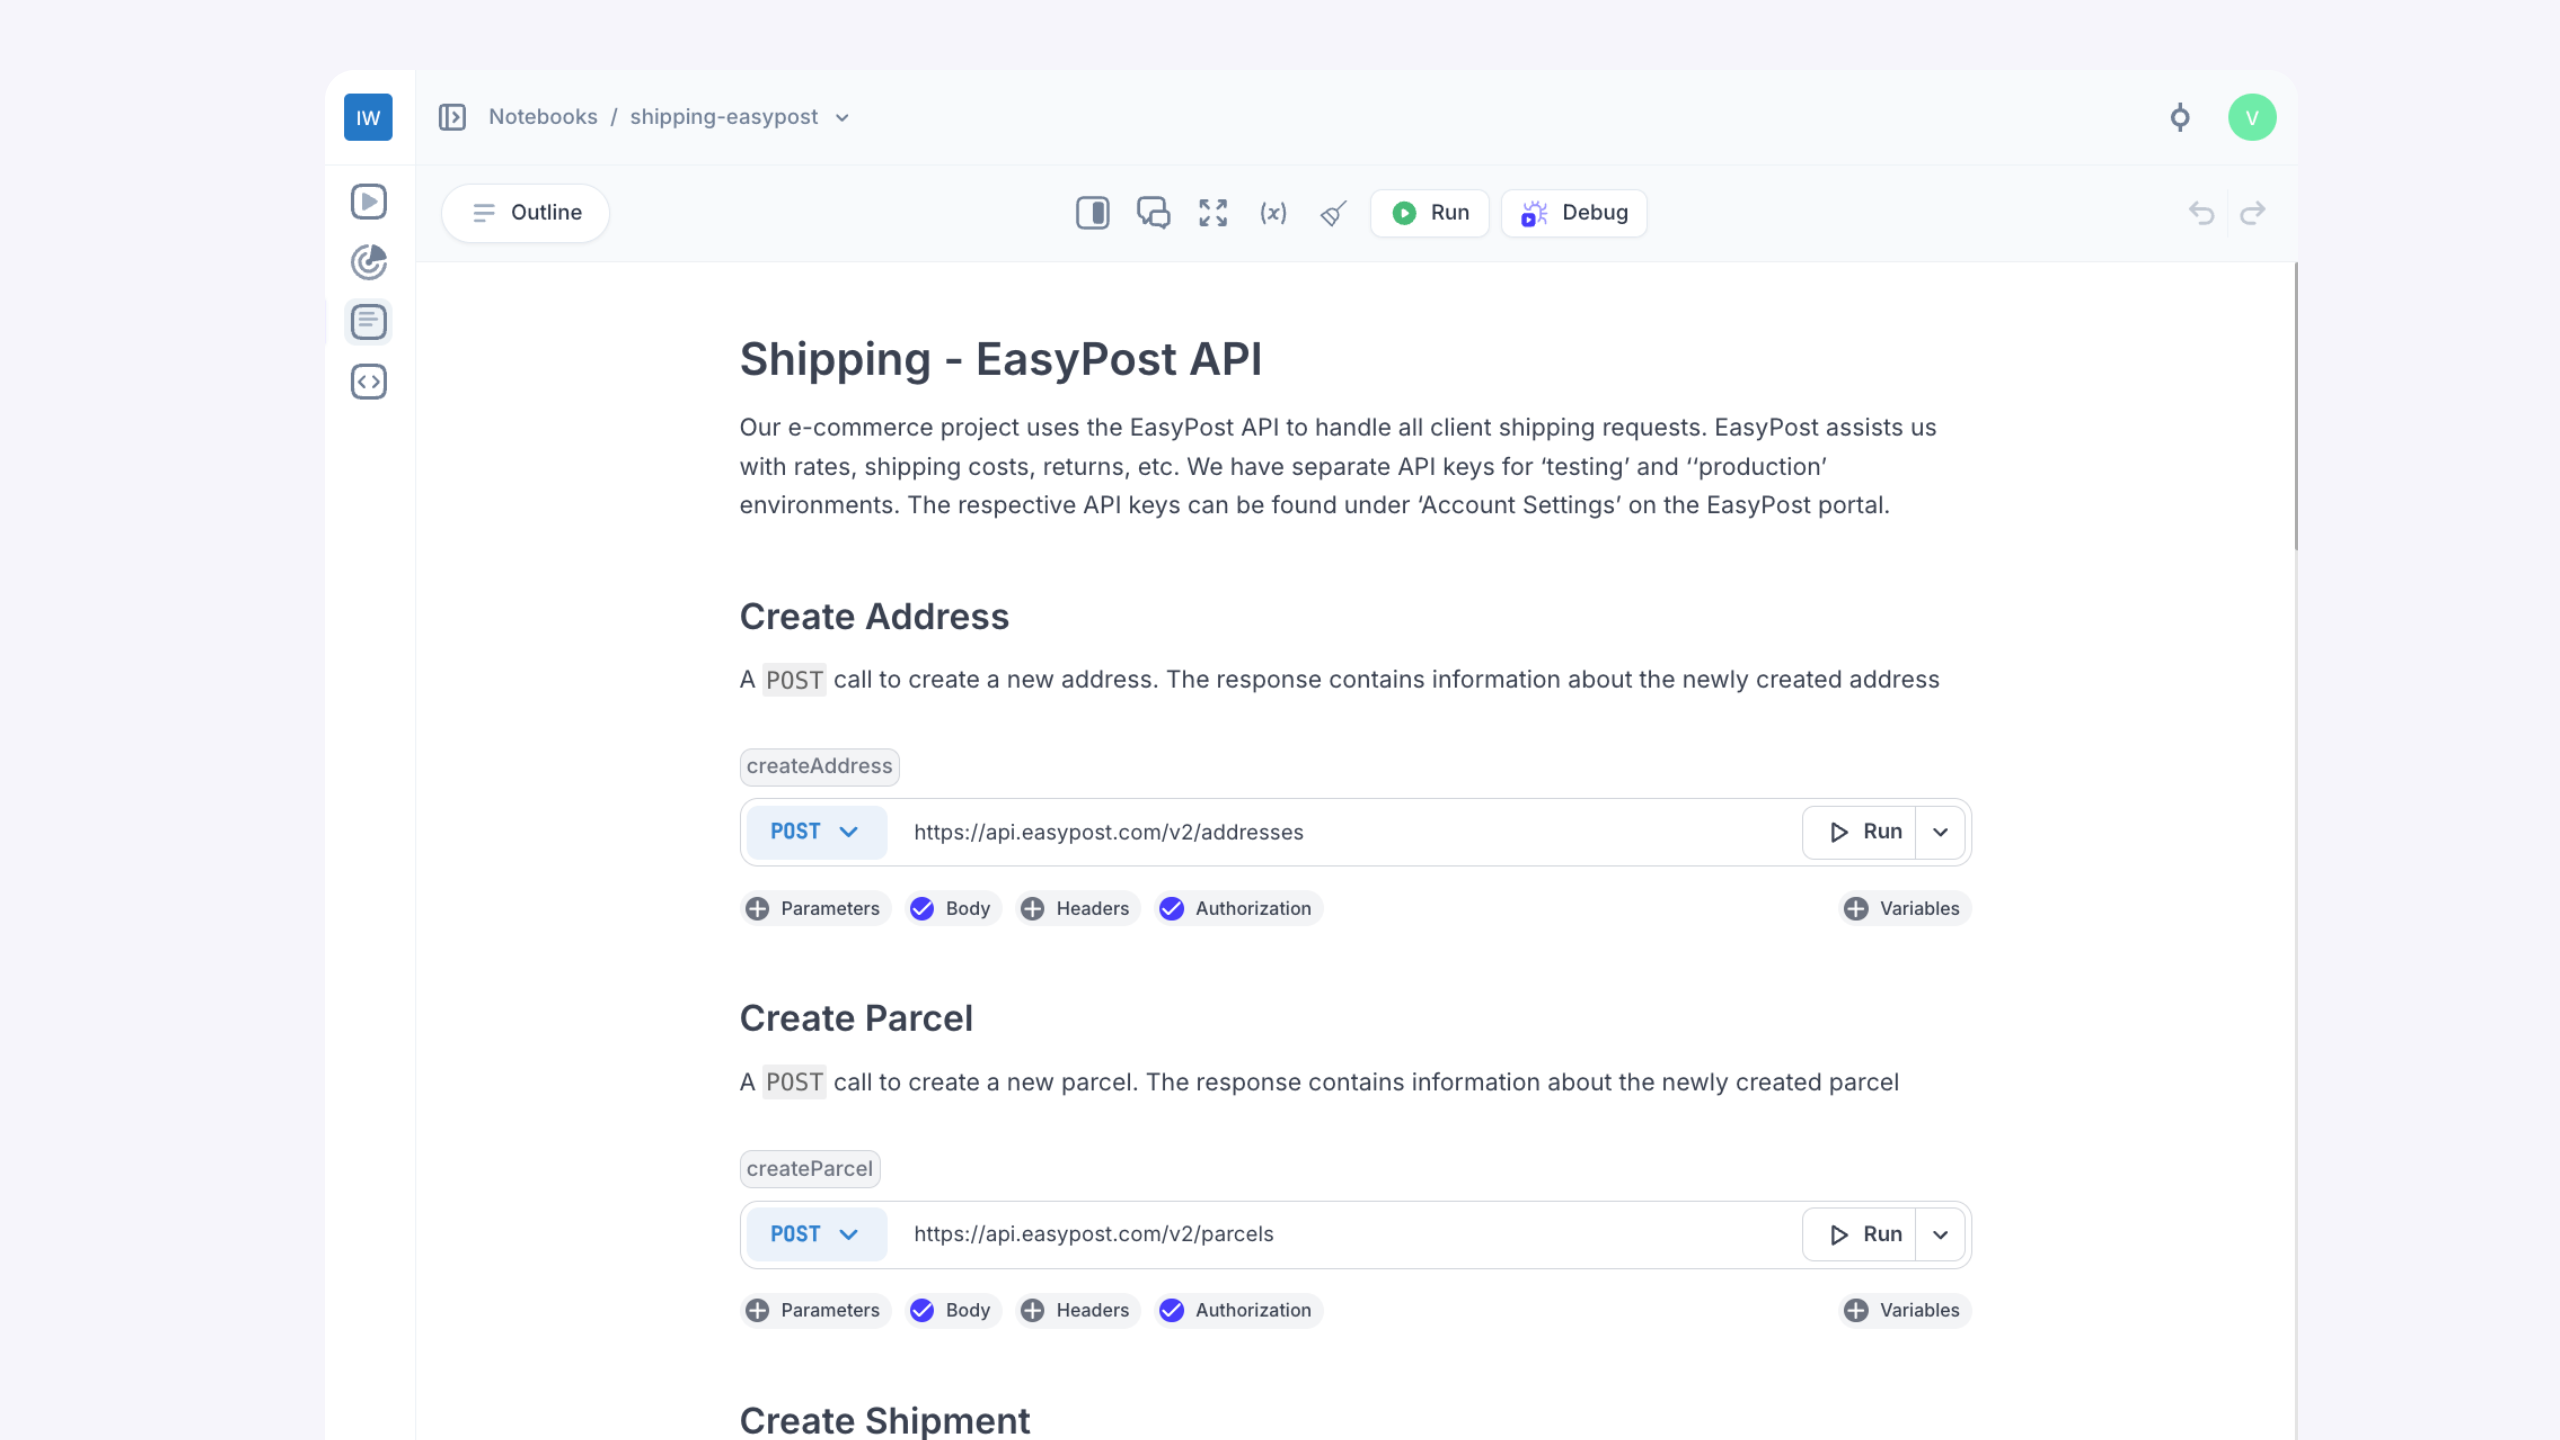Open Body tab of createAddress request
Viewport: 2560px width, 1440px height.
tap(954, 908)
